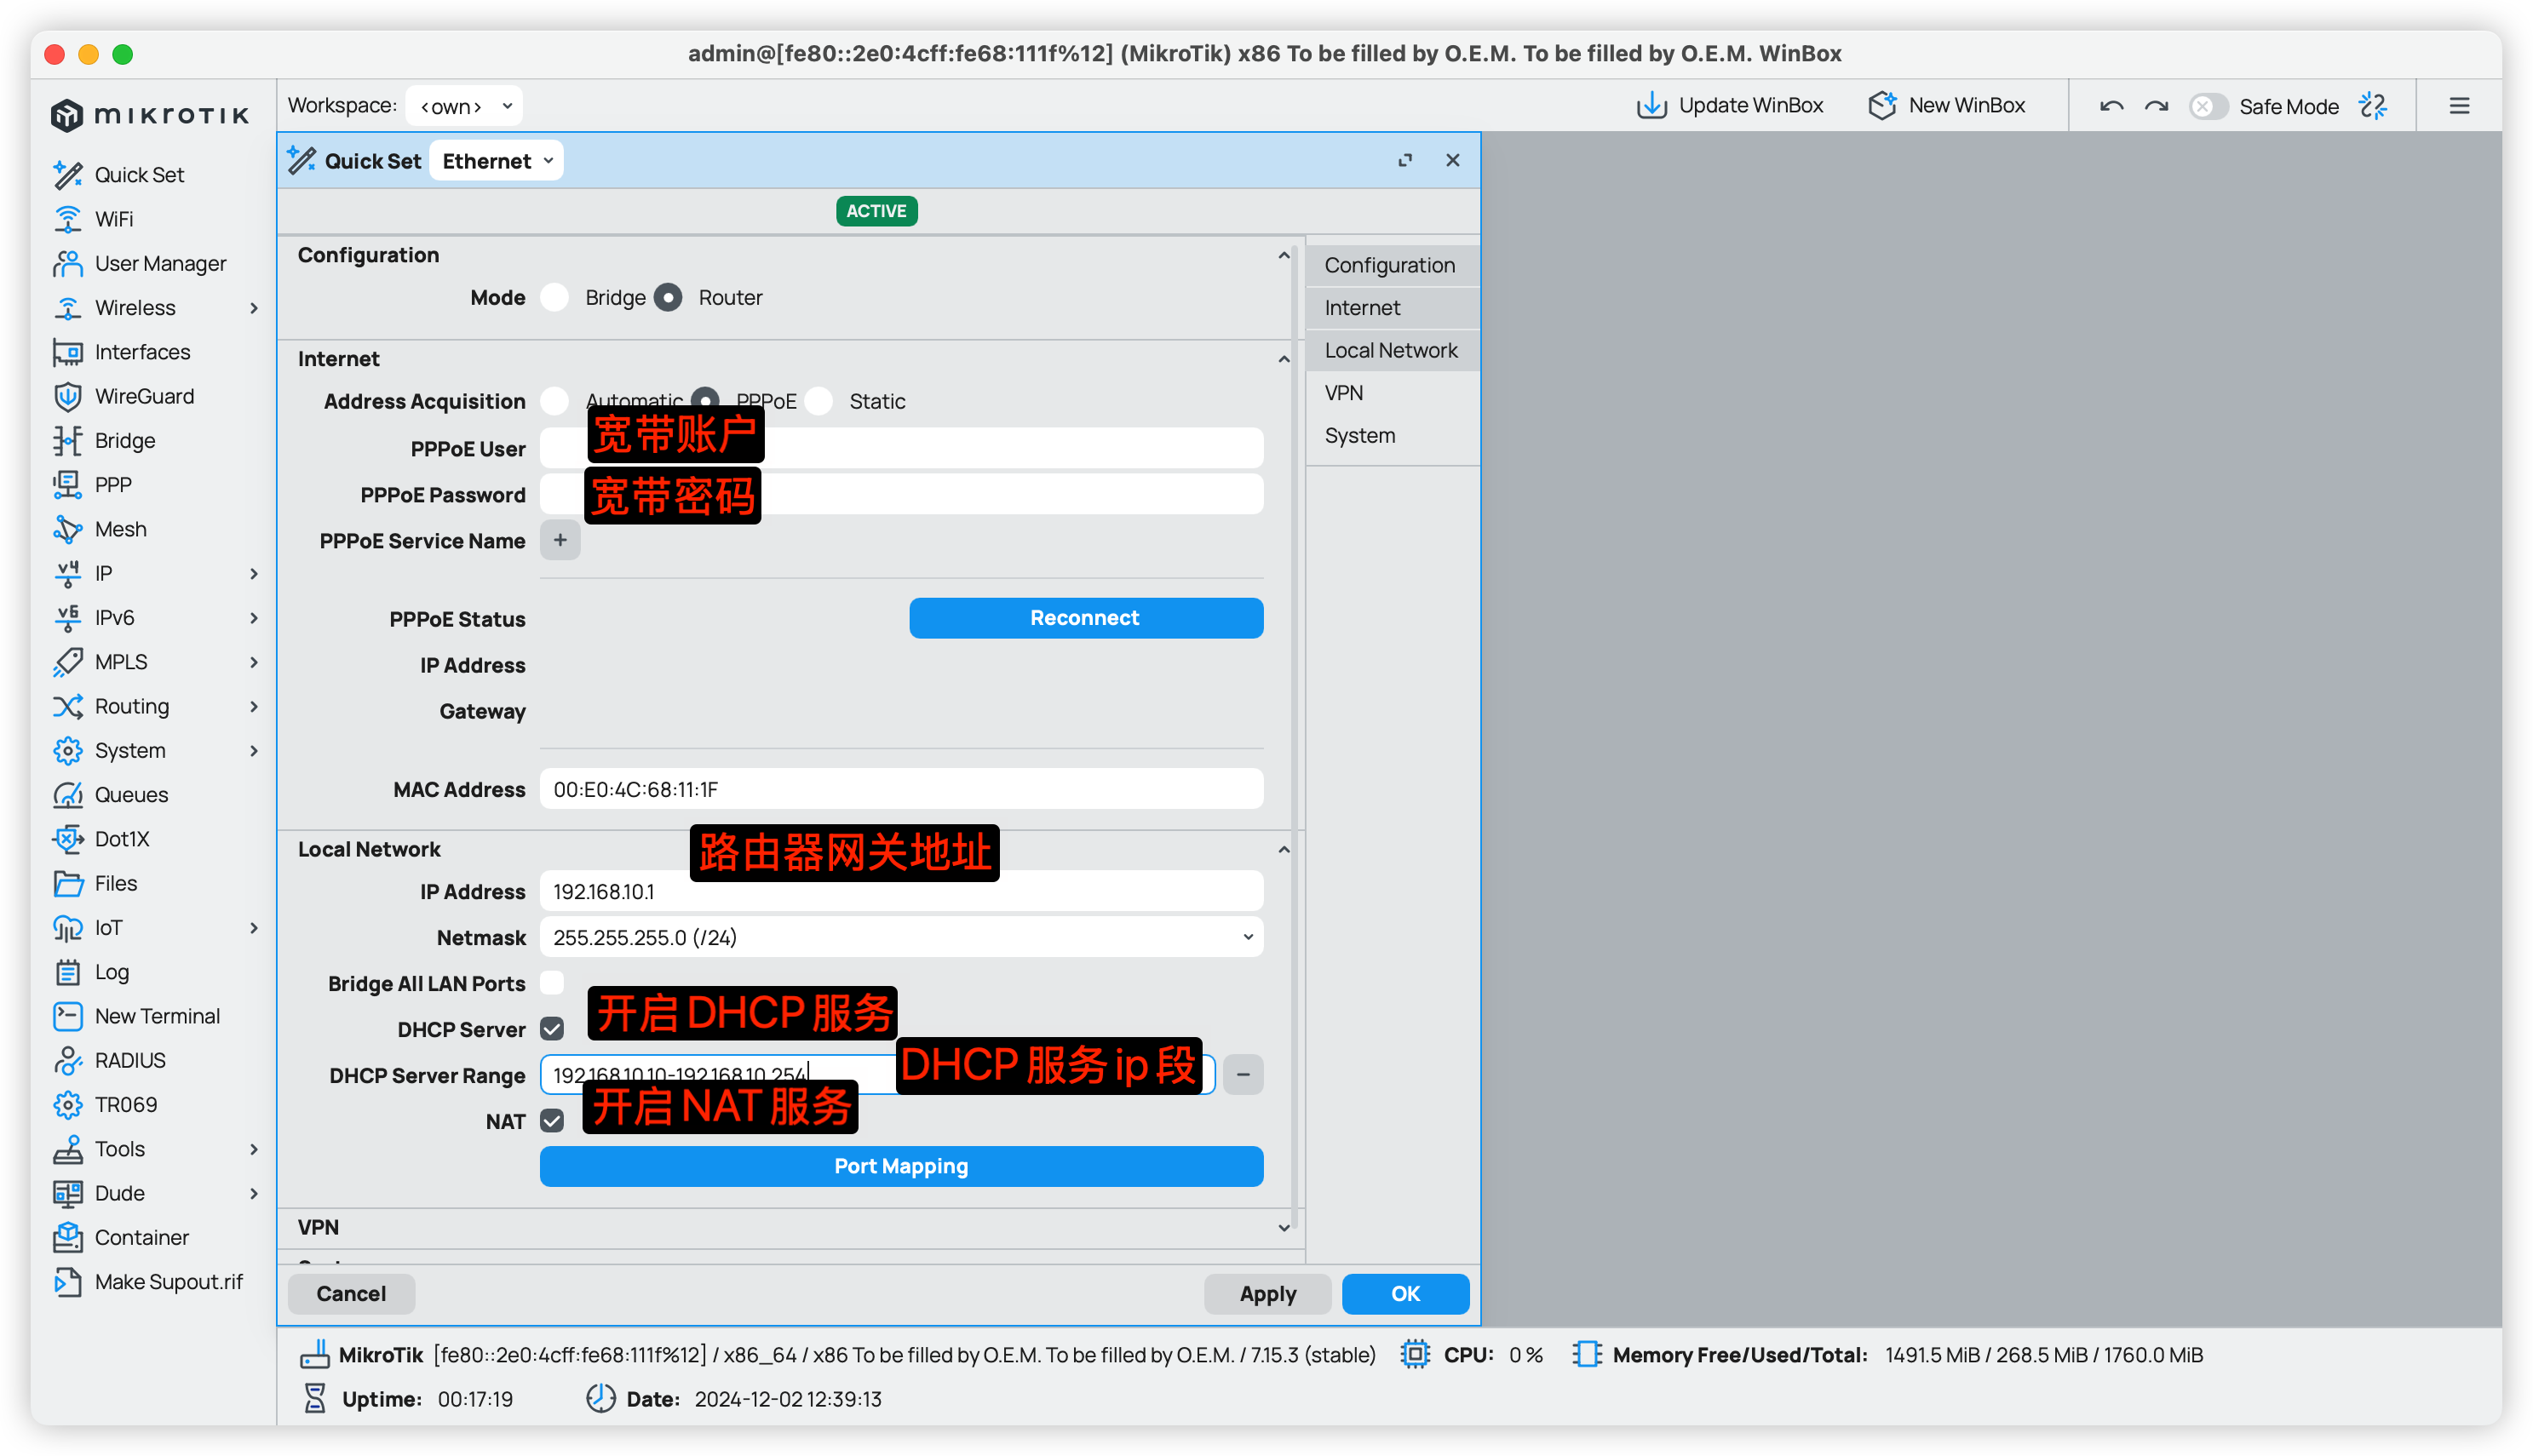Open the WiFi sidebar icon

click(x=67, y=218)
